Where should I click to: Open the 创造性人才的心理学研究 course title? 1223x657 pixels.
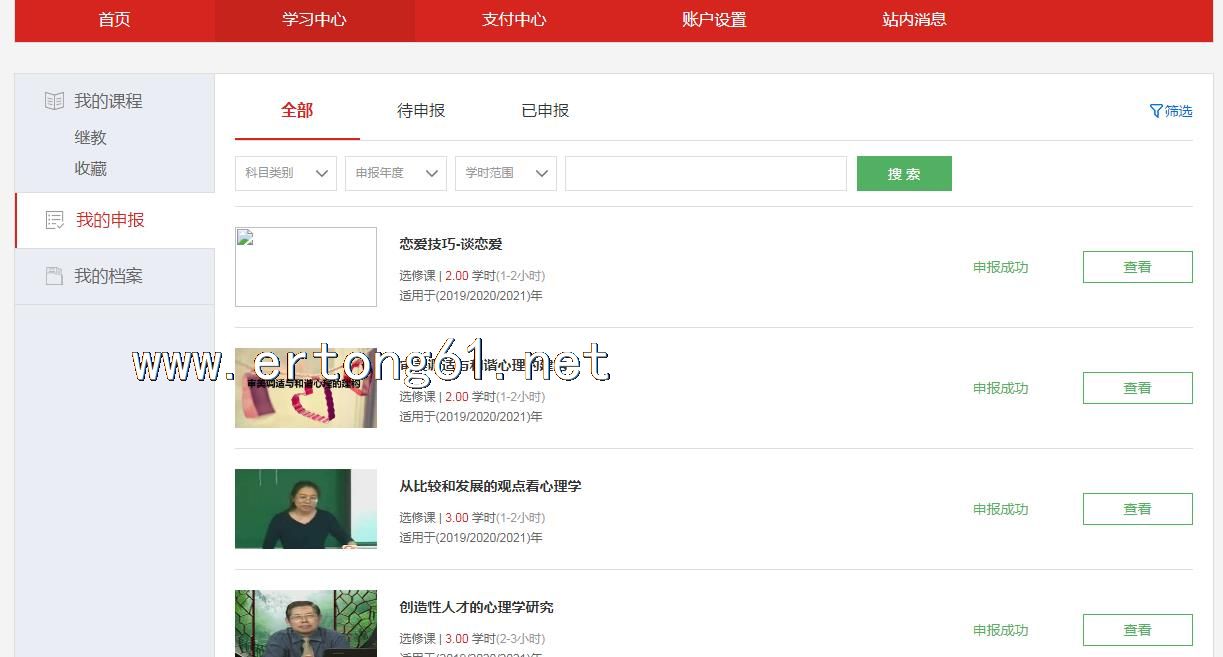click(476, 607)
